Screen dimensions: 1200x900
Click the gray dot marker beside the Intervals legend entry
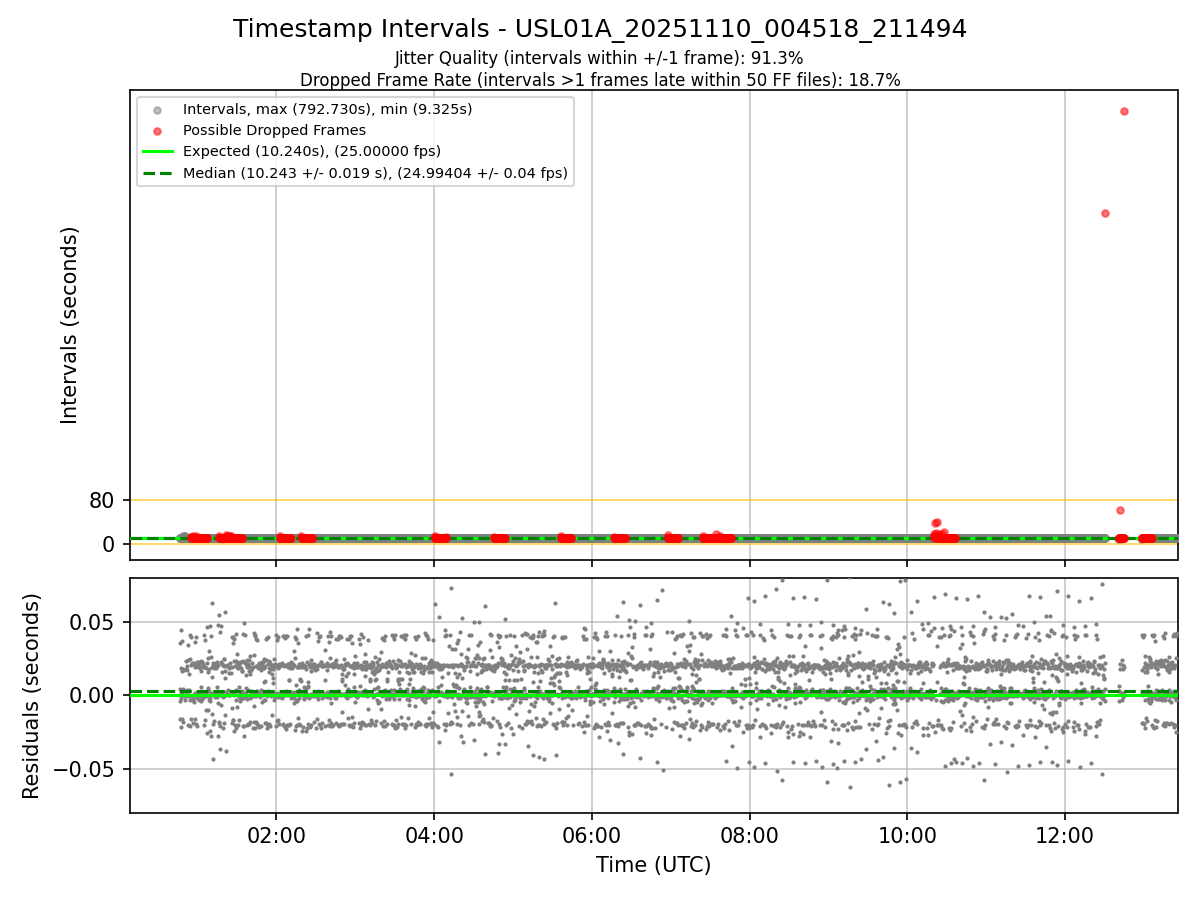click(157, 109)
